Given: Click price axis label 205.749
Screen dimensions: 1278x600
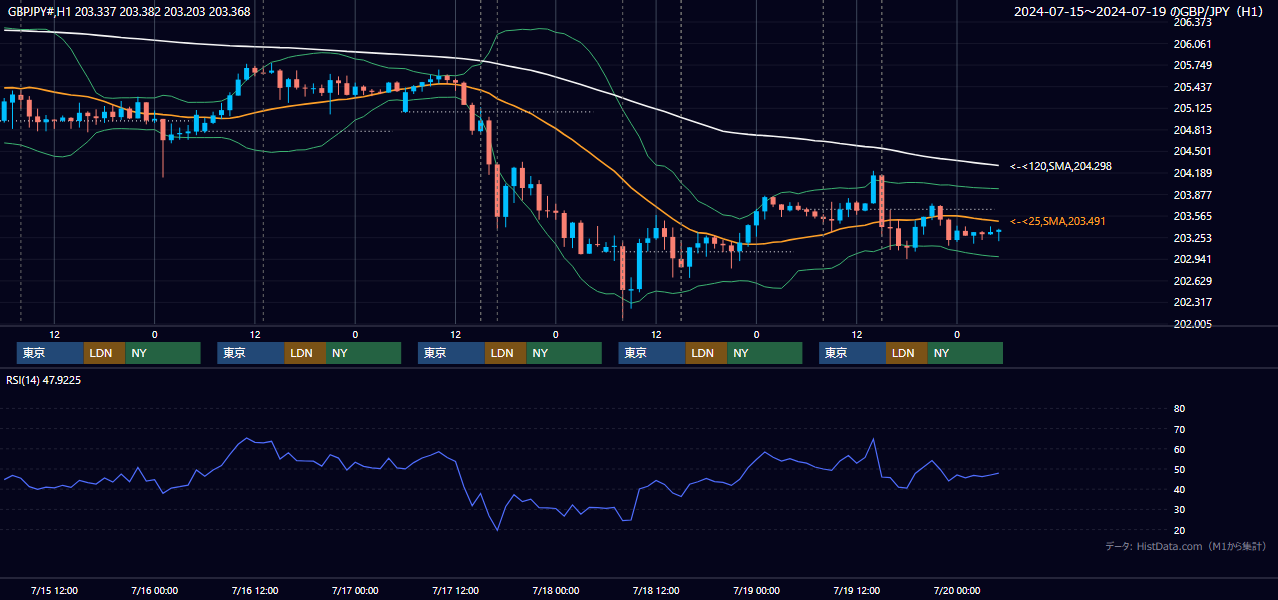Looking at the screenshot, I should pyautogui.click(x=1192, y=65).
